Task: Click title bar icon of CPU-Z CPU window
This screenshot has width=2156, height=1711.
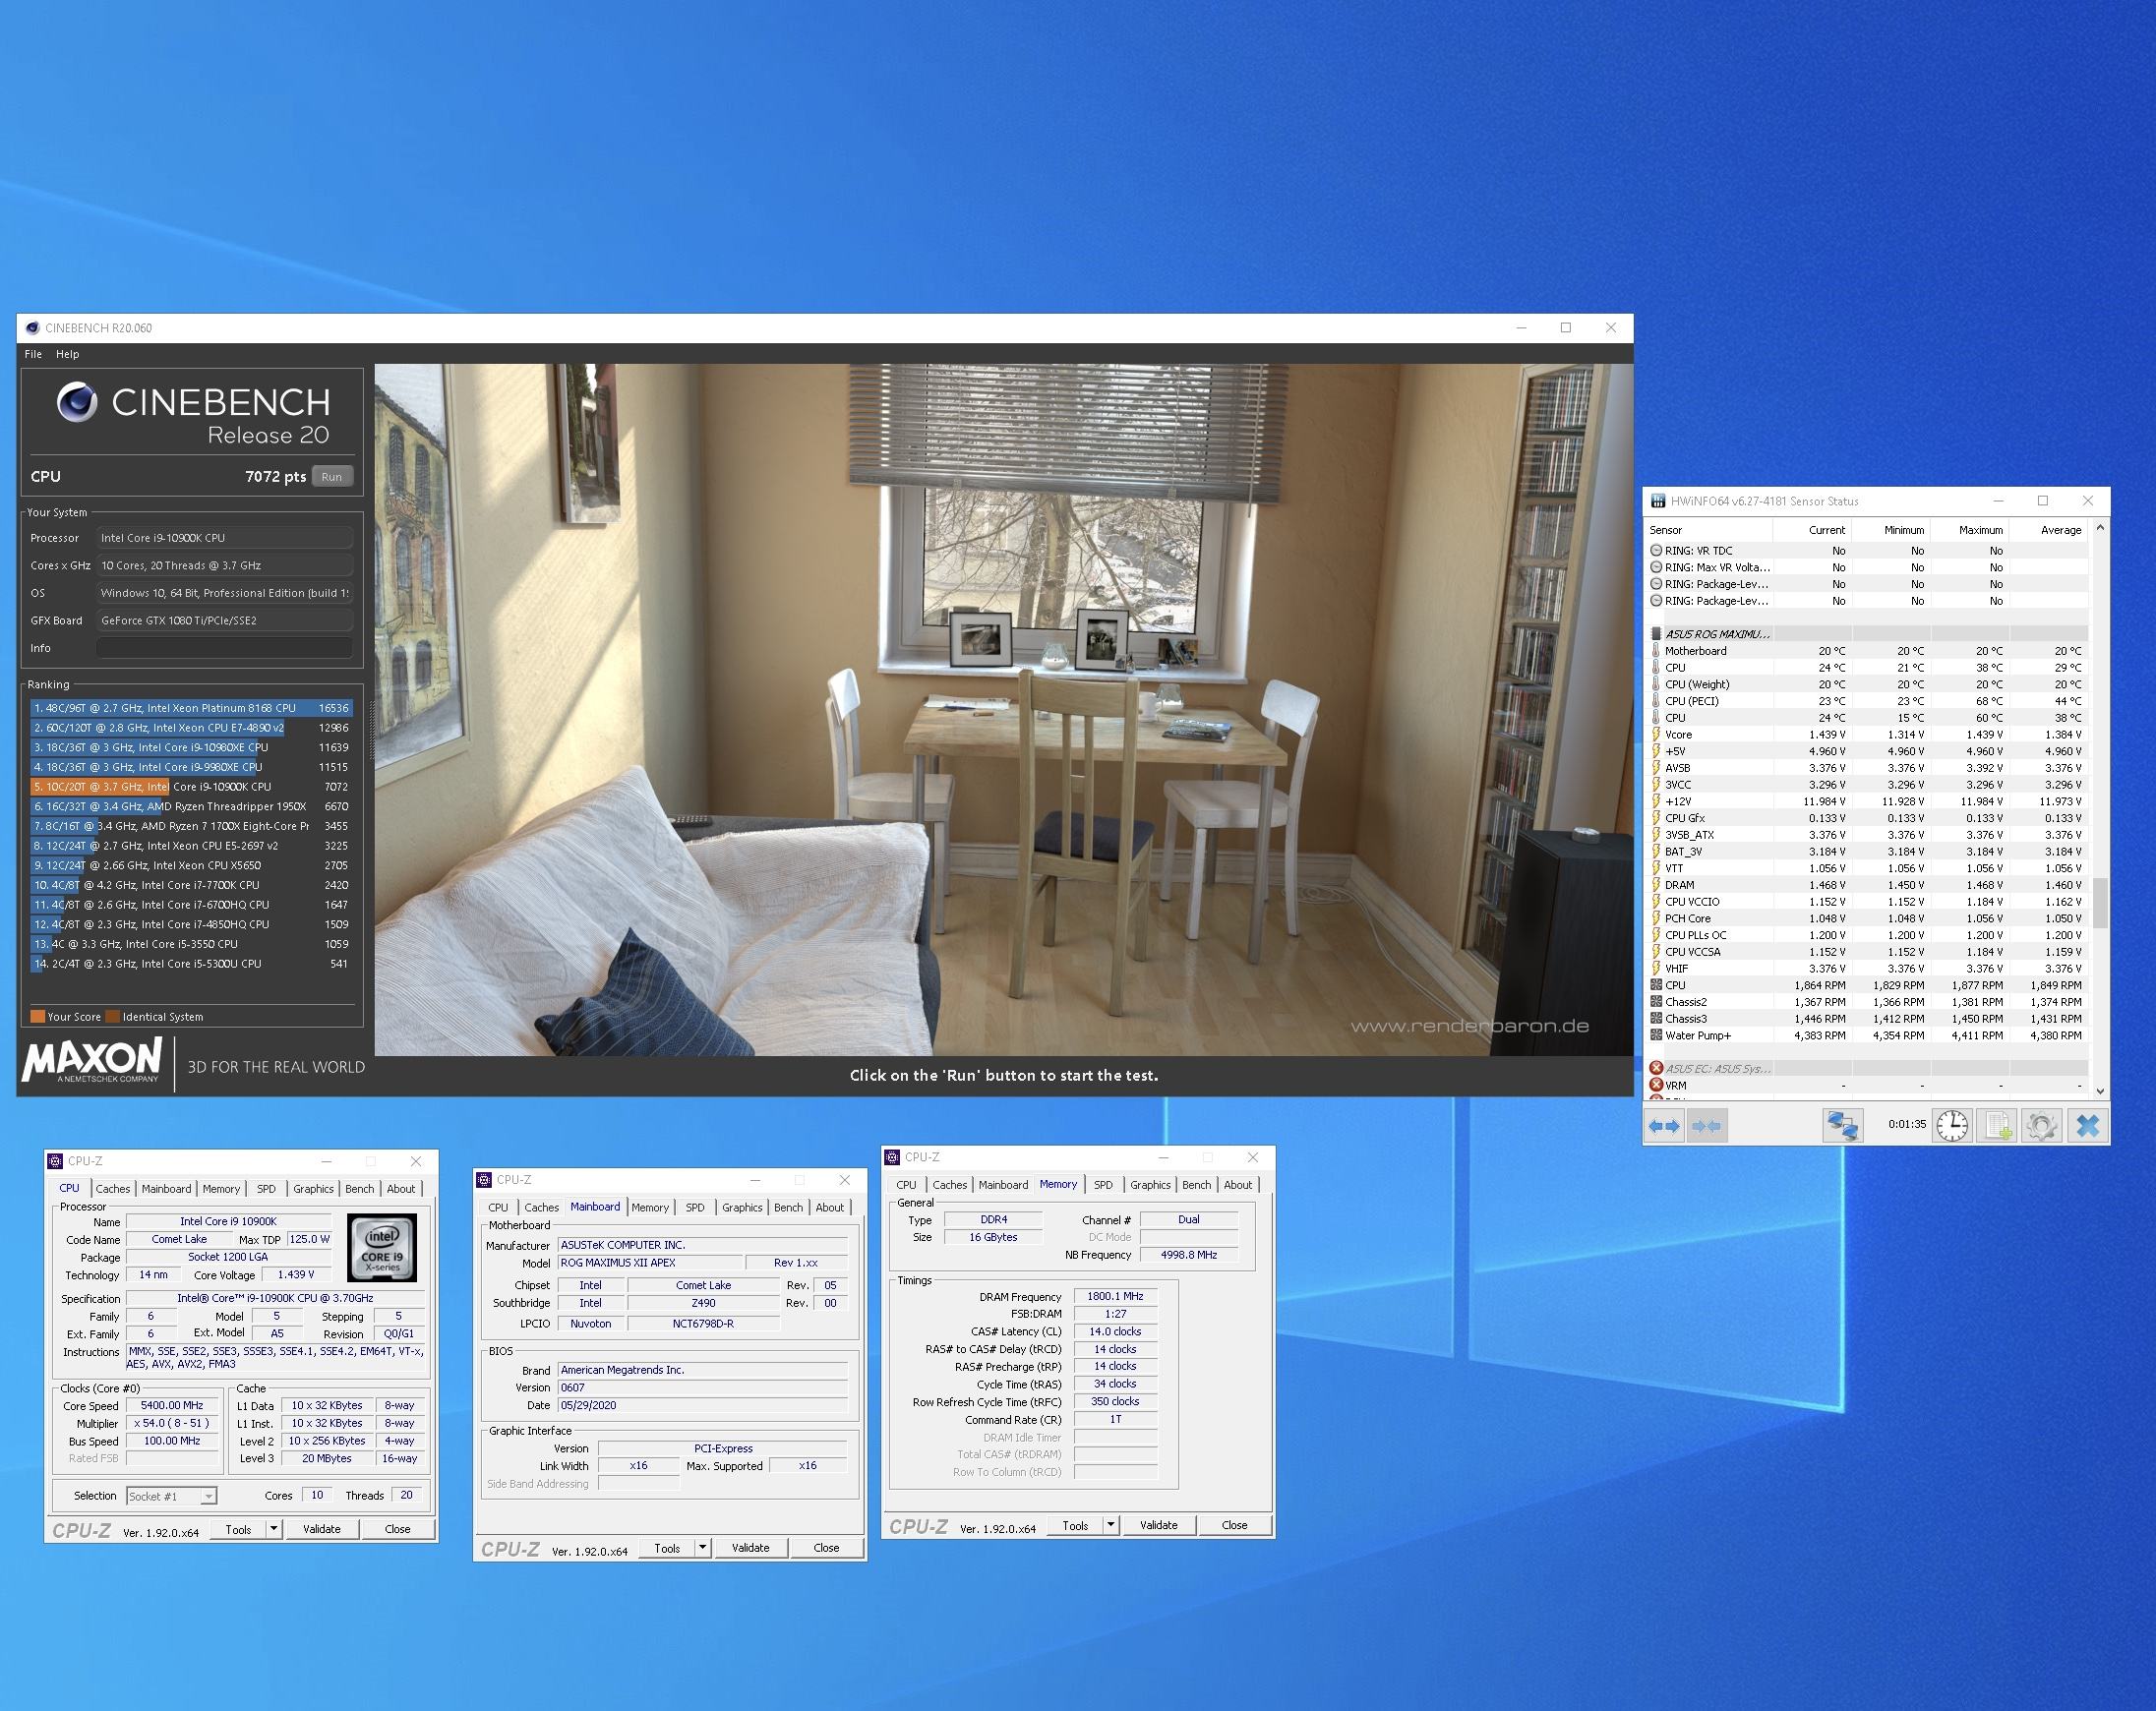Action: [55, 1161]
